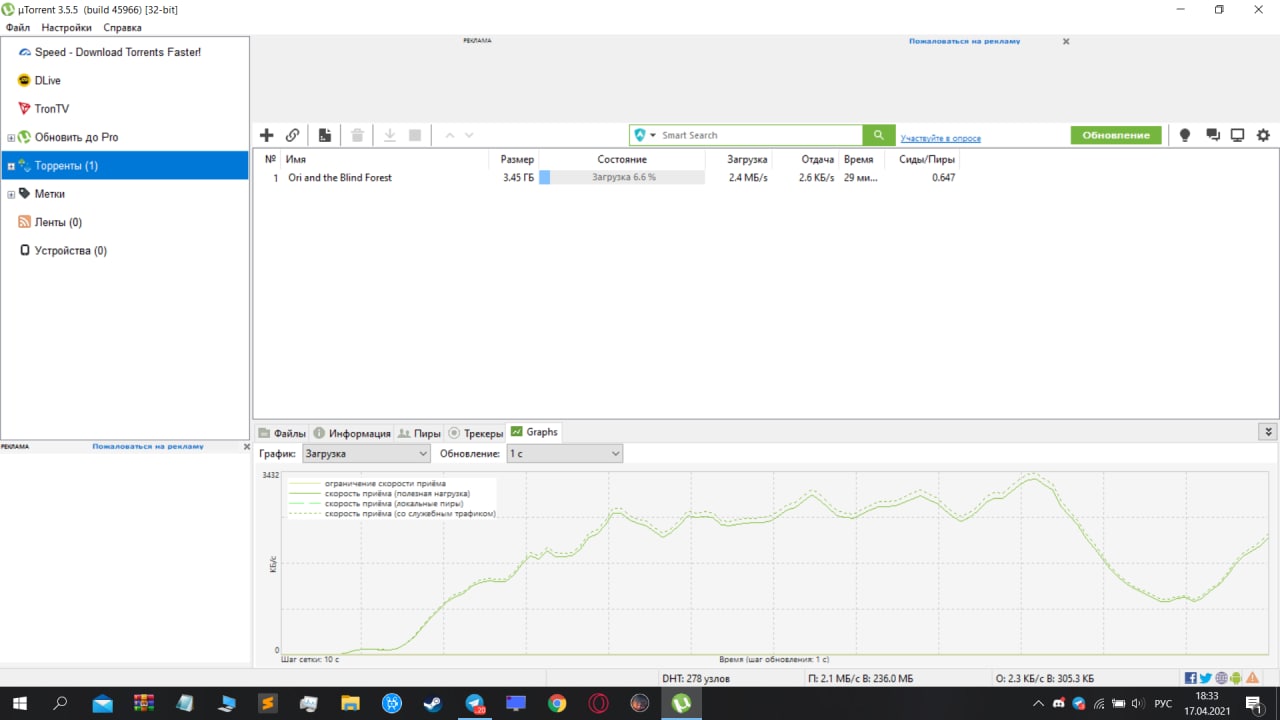
Task: Click sidebar Пожаловаться на рекламу link
Action: tap(148, 446)
